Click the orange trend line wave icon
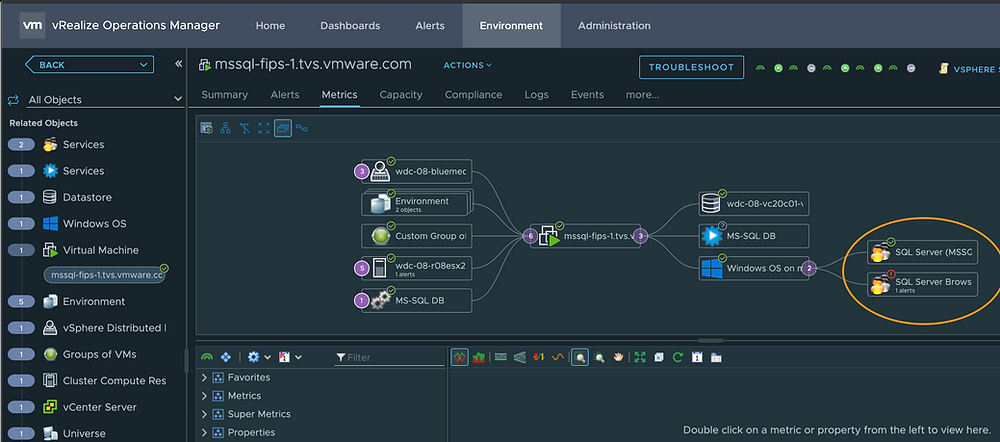This screenshot has width=1000, height=442. click(557, 357)
